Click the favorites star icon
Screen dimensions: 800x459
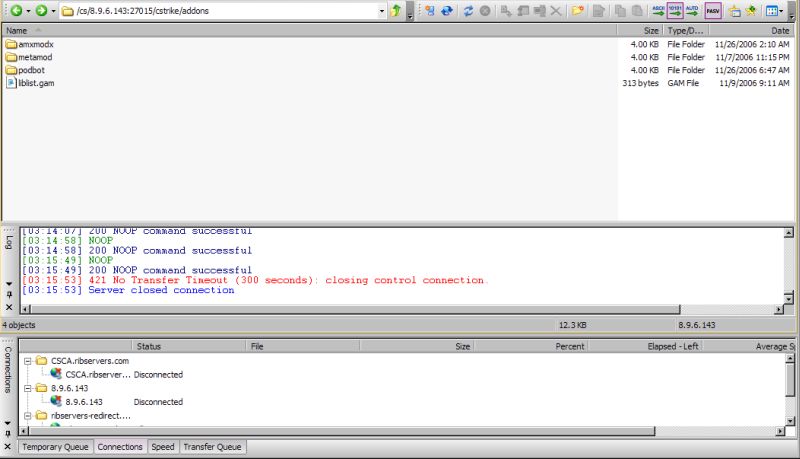tap(750, 11)
